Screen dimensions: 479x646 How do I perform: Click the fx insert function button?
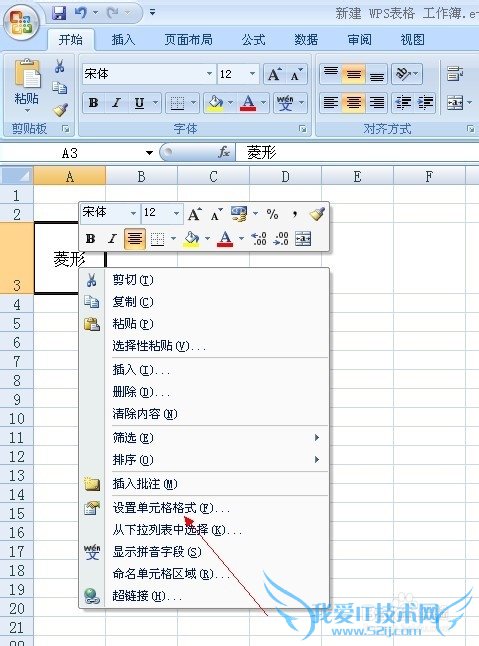pyautogui.click(x=224, y=152)
